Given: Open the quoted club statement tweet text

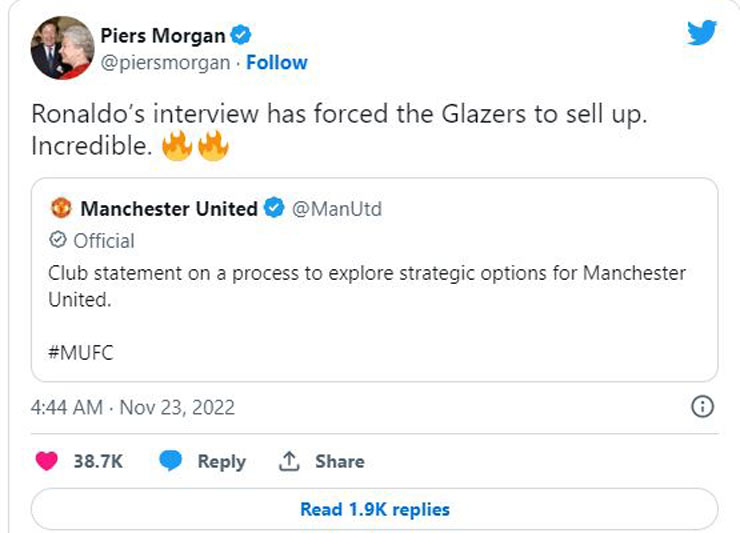Looking at the screenshot, I should tap(367, 285).
